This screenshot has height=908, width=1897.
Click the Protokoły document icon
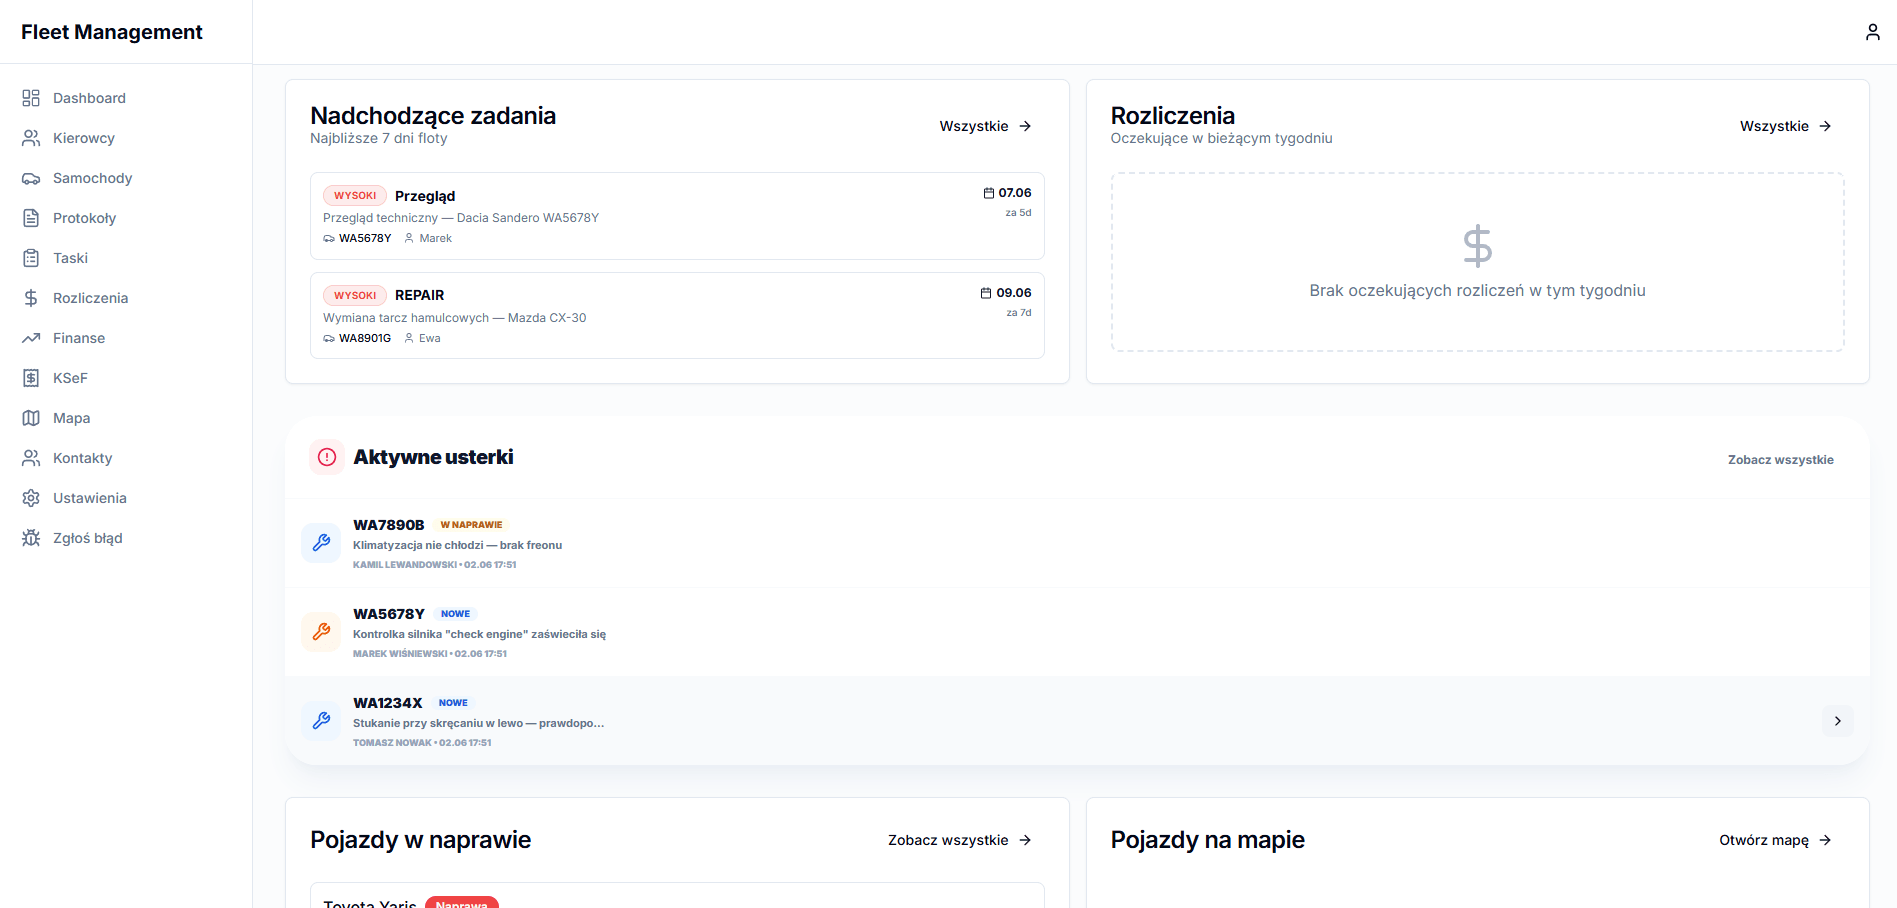click(x=31, y=218)
